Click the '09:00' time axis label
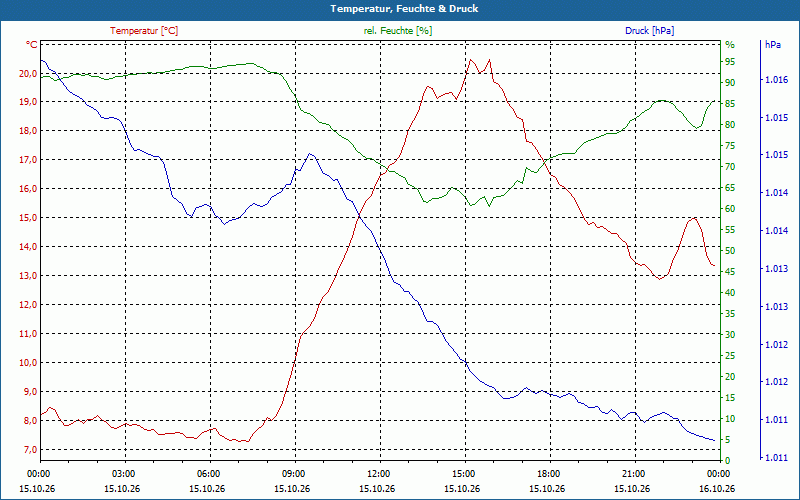 293,474
